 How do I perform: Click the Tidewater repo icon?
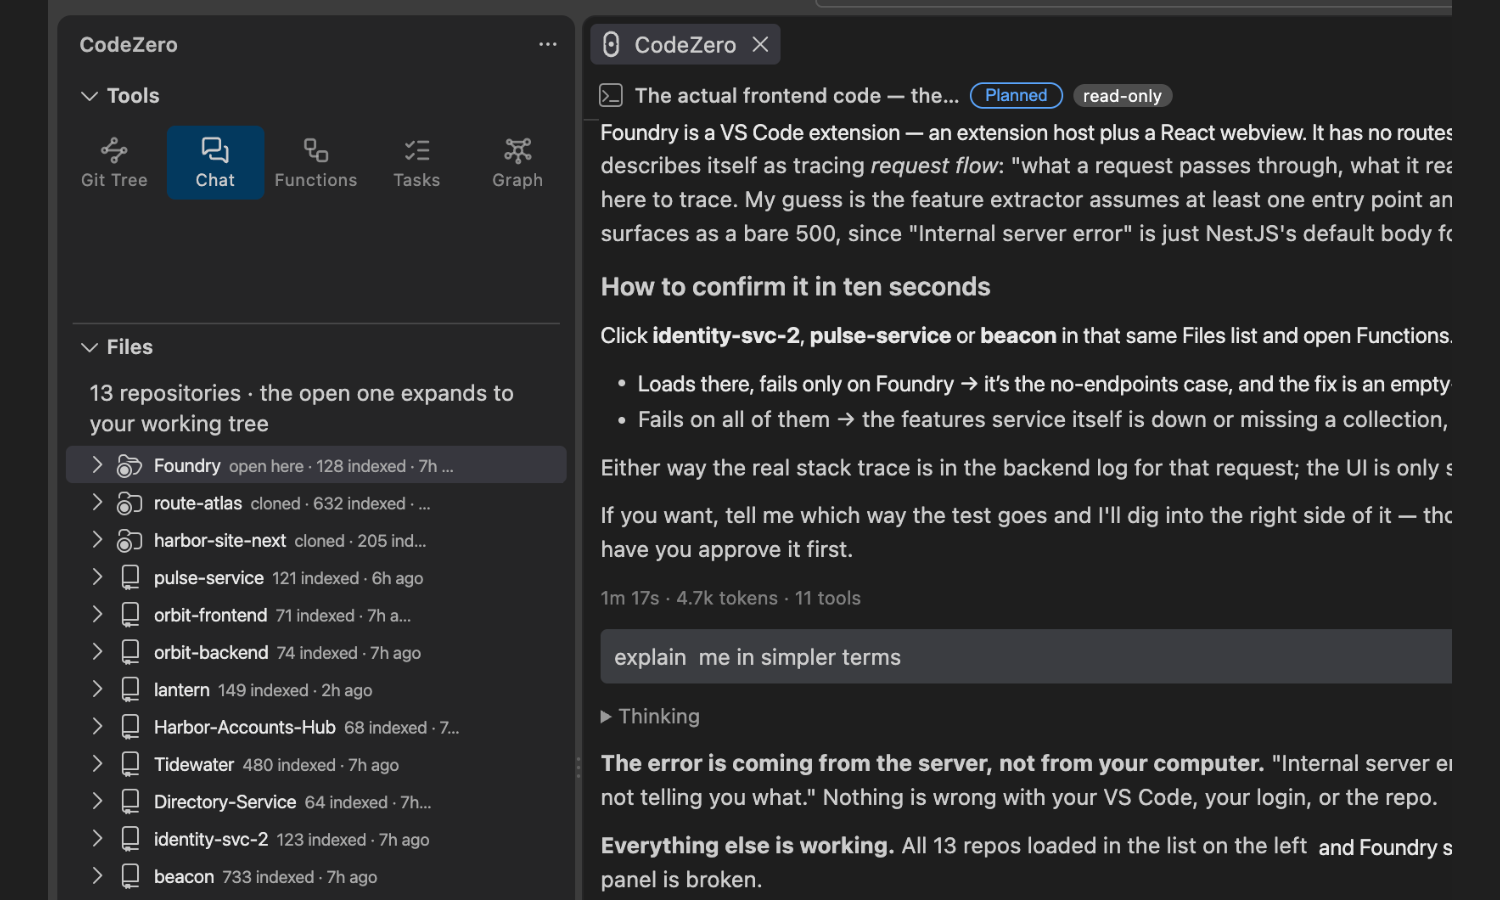(130, 764)
